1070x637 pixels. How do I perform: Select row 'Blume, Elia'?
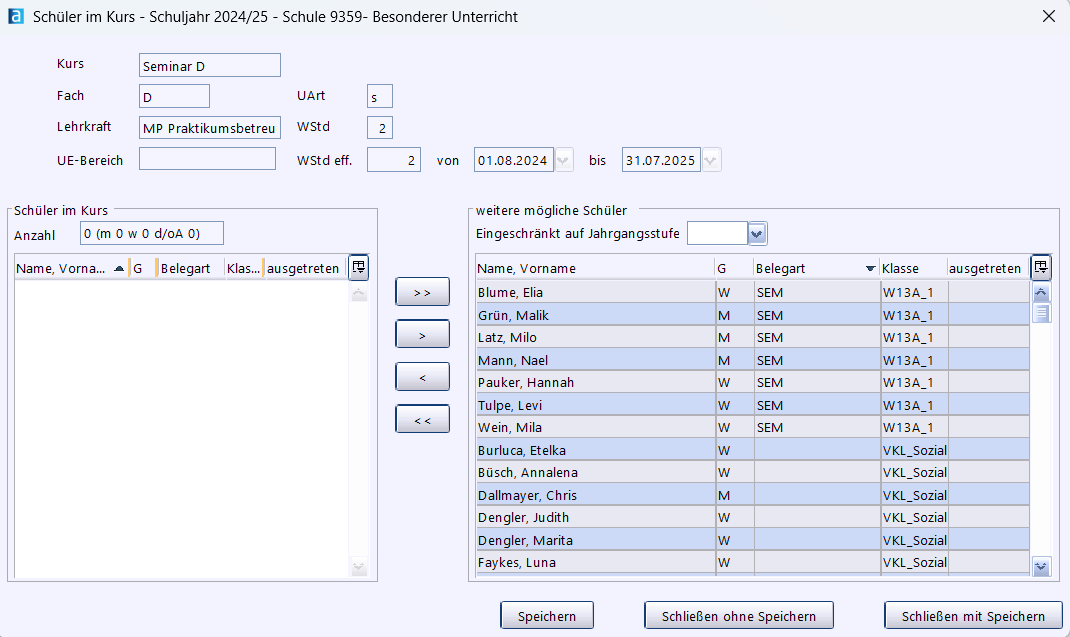(752, 292)
